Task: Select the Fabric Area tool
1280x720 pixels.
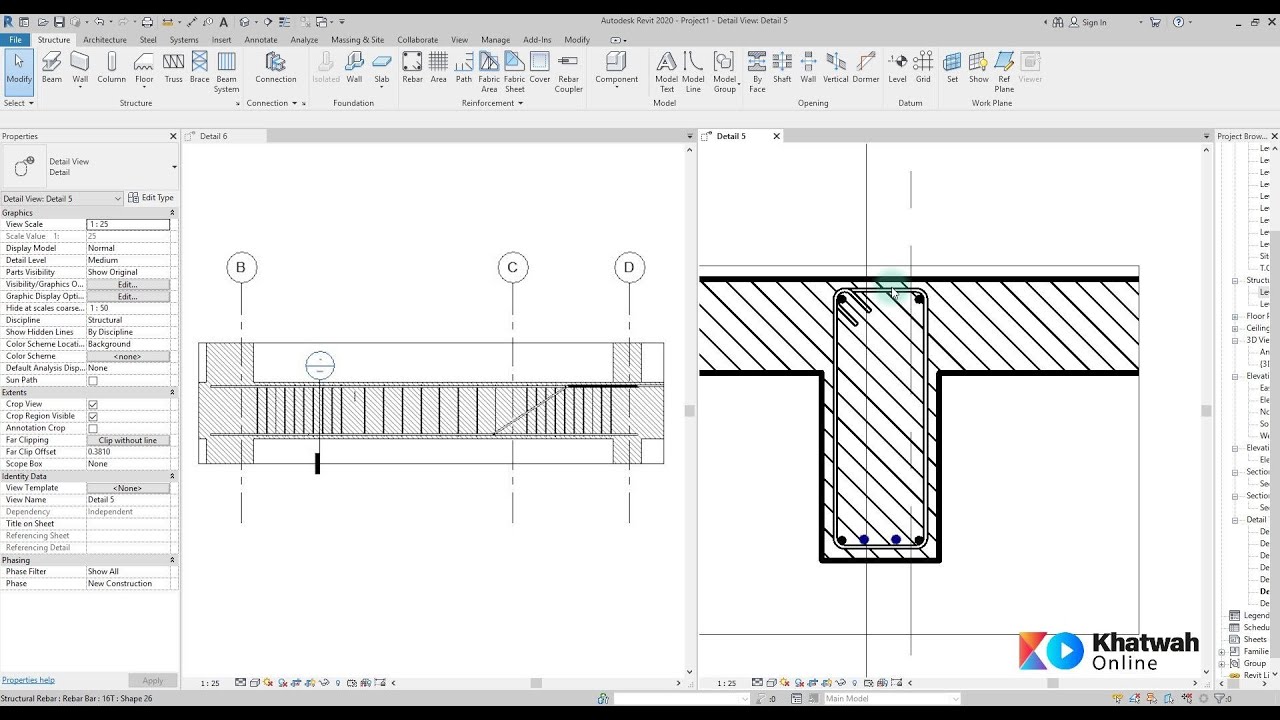Action: click(489, 72)
